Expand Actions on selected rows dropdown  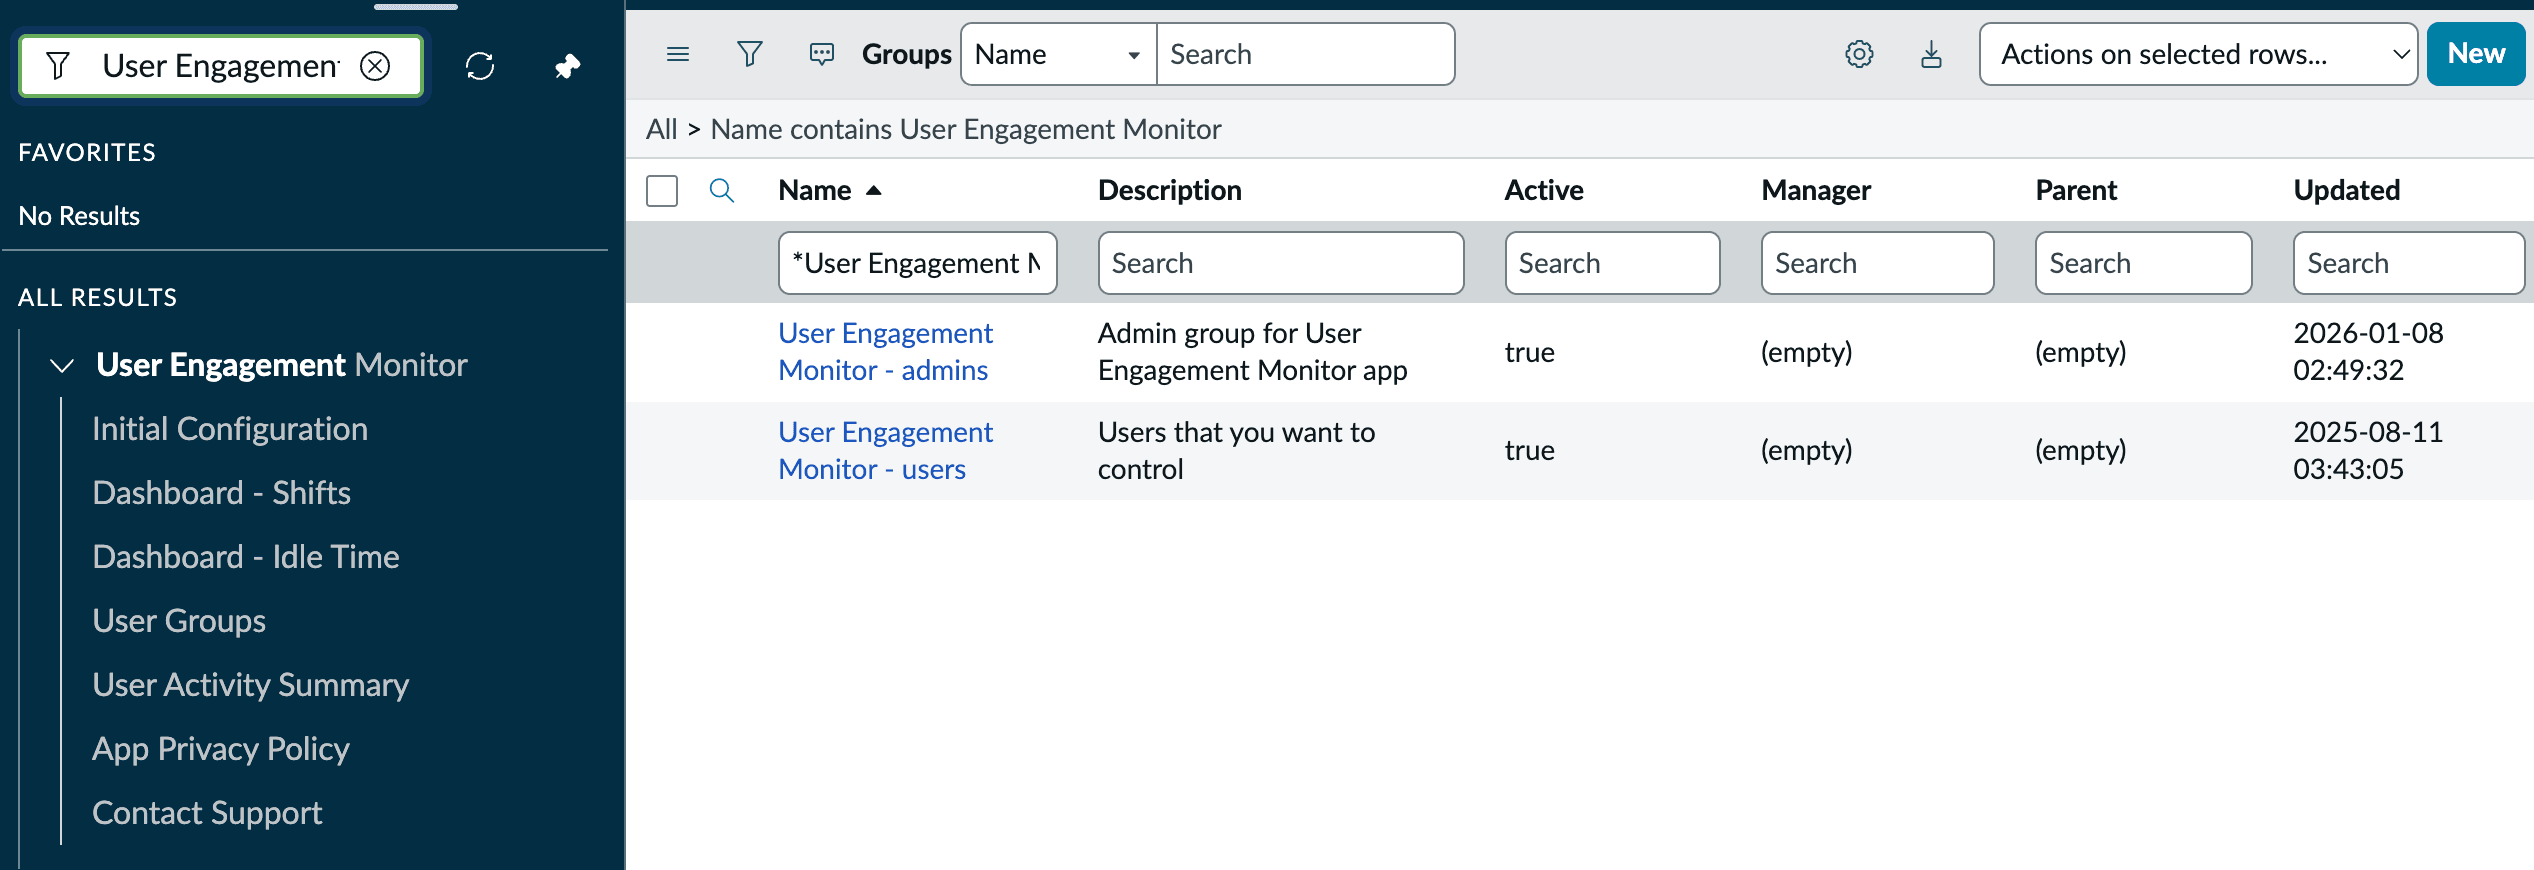point(2197,54)
